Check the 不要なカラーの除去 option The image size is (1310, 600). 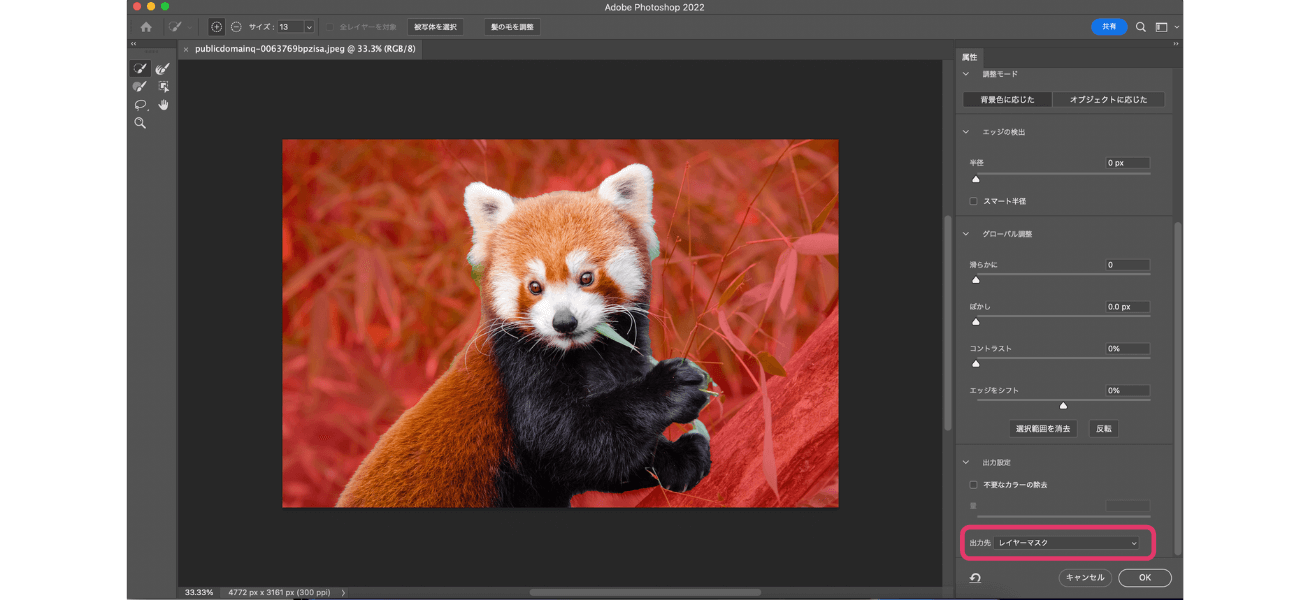(974, 485)
